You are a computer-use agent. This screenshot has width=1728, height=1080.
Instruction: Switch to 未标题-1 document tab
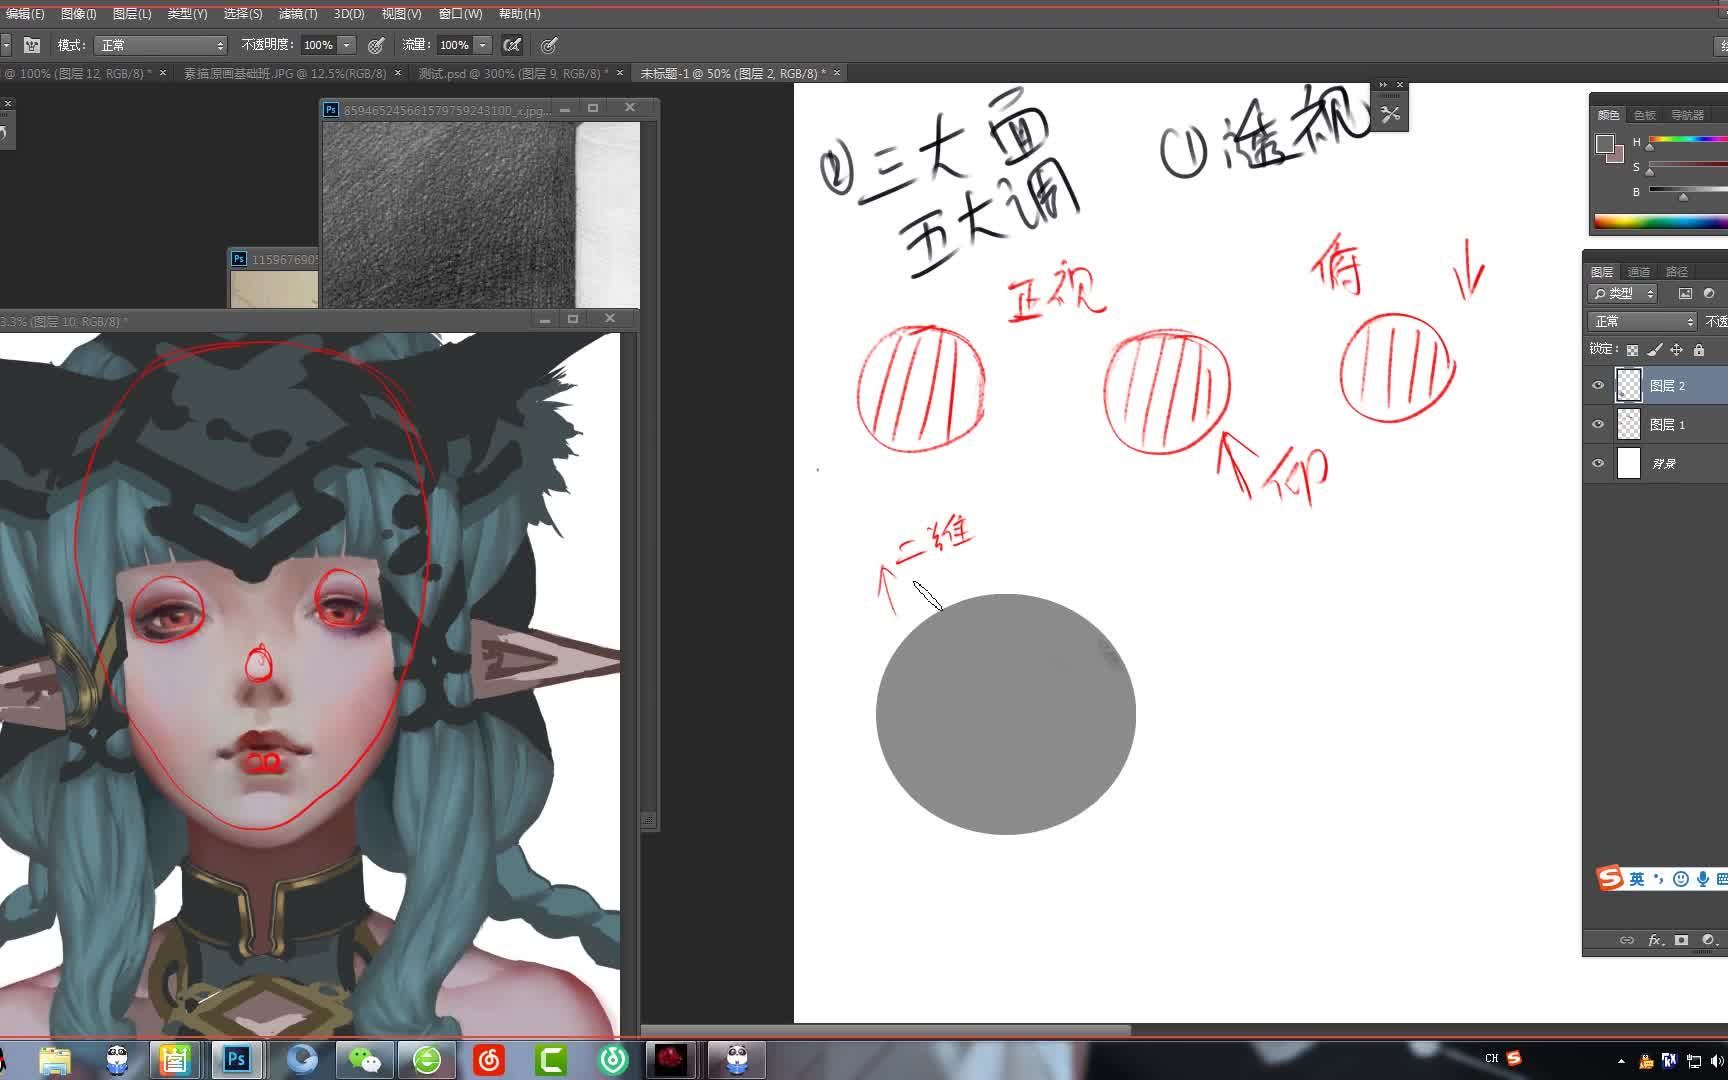733,73
